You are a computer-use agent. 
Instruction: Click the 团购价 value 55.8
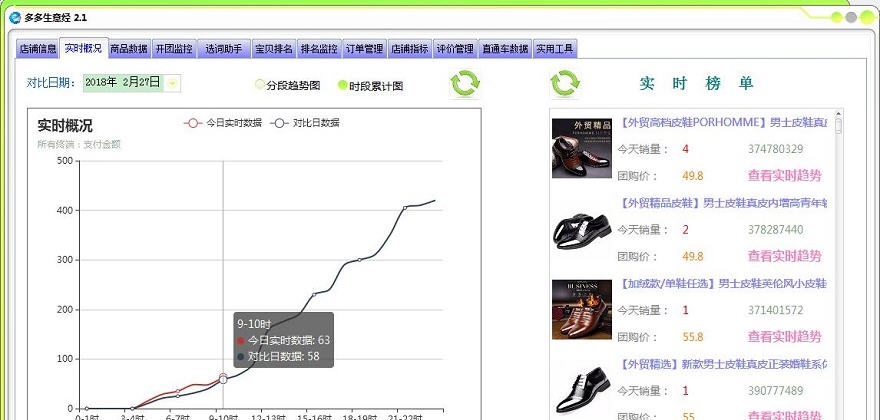click(693, 337)
